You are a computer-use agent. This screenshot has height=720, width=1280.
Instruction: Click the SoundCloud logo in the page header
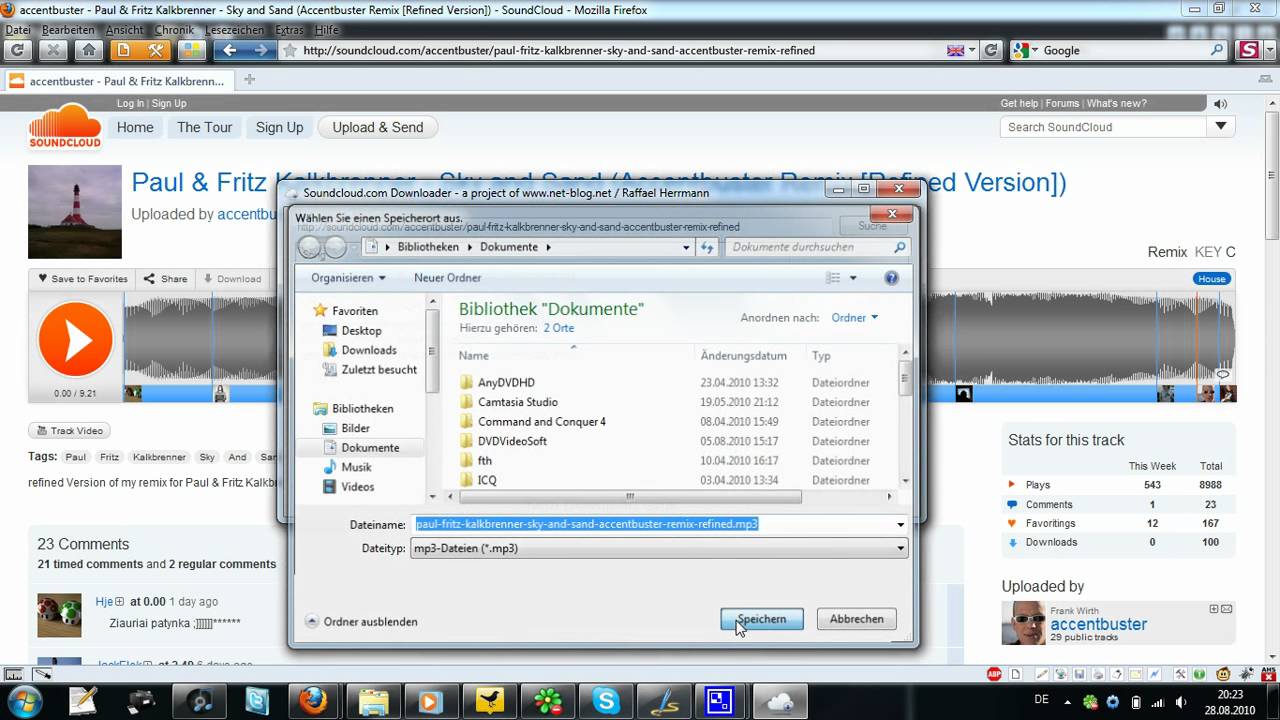coord(65,126)
